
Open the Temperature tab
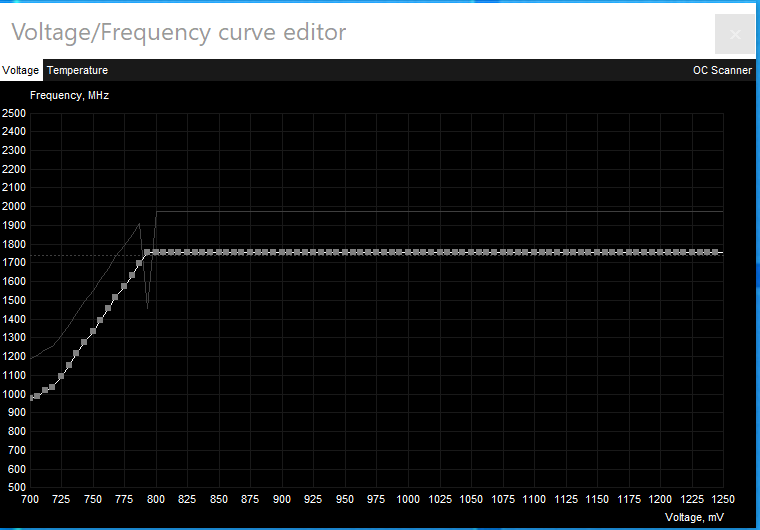click(x=78, y=70)
